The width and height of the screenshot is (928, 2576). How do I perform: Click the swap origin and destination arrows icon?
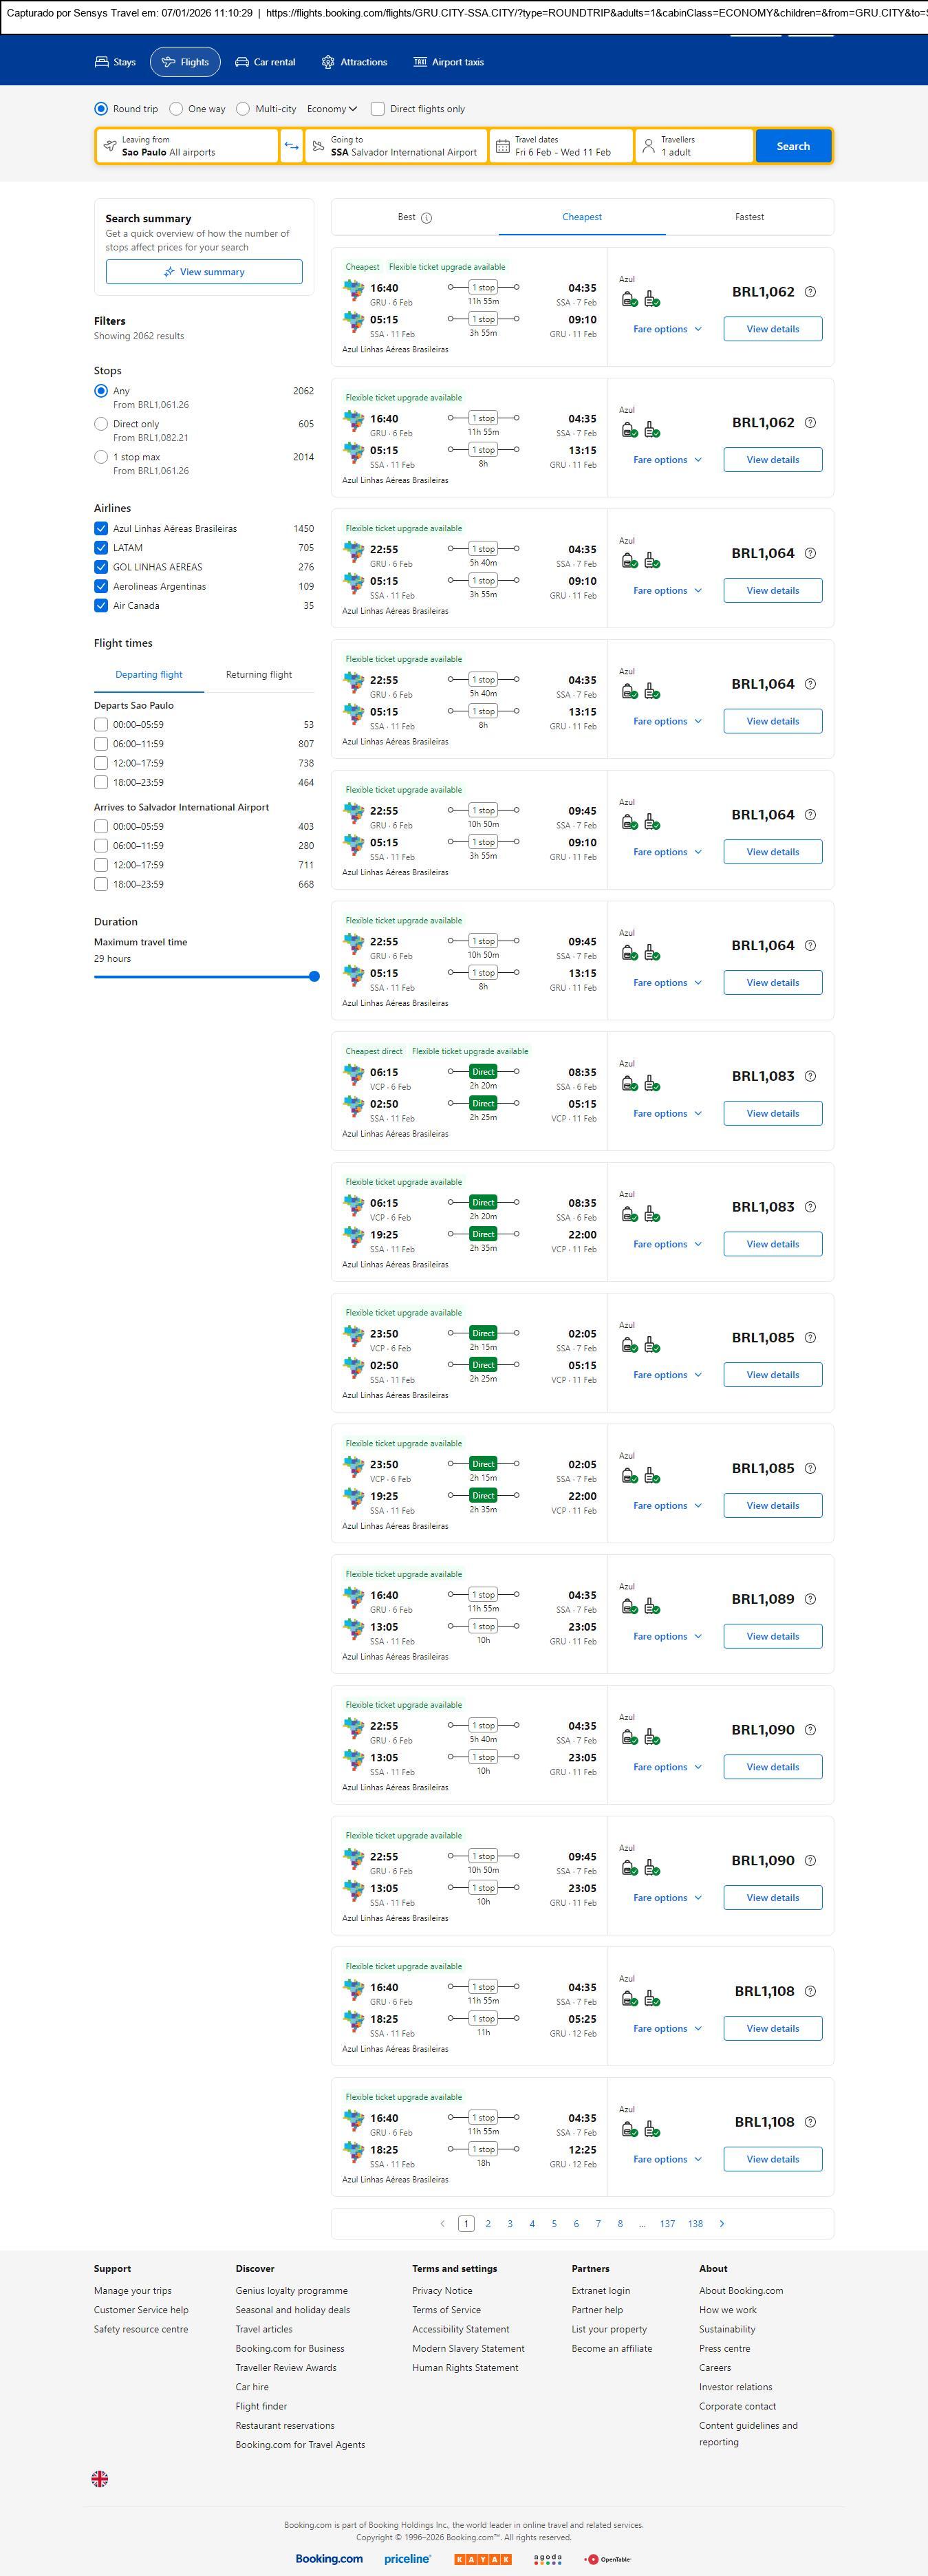(291, 146)
